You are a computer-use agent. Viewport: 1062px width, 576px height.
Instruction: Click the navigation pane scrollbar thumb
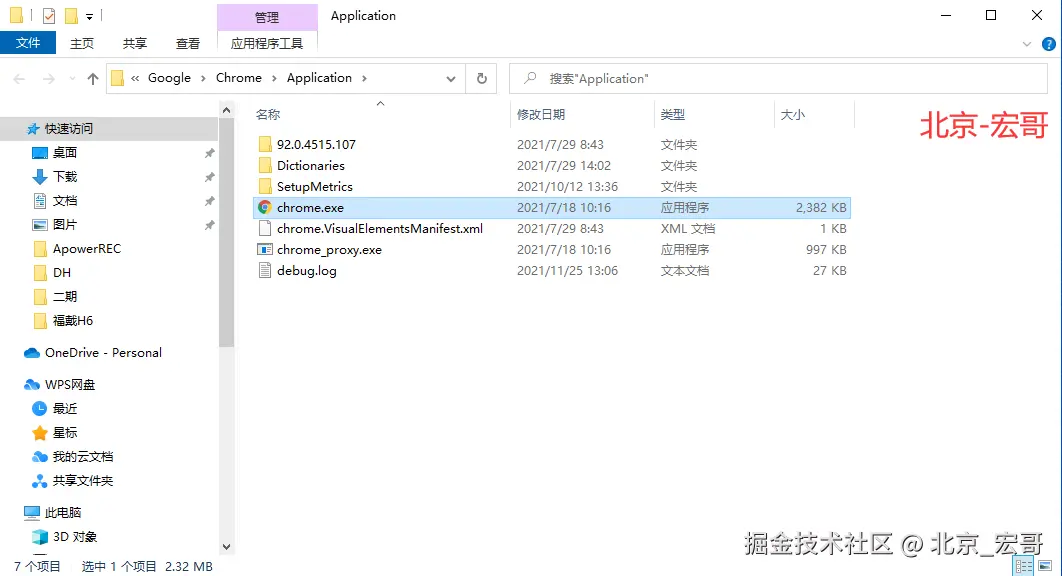pyautogui.click(x=226, y=233)
